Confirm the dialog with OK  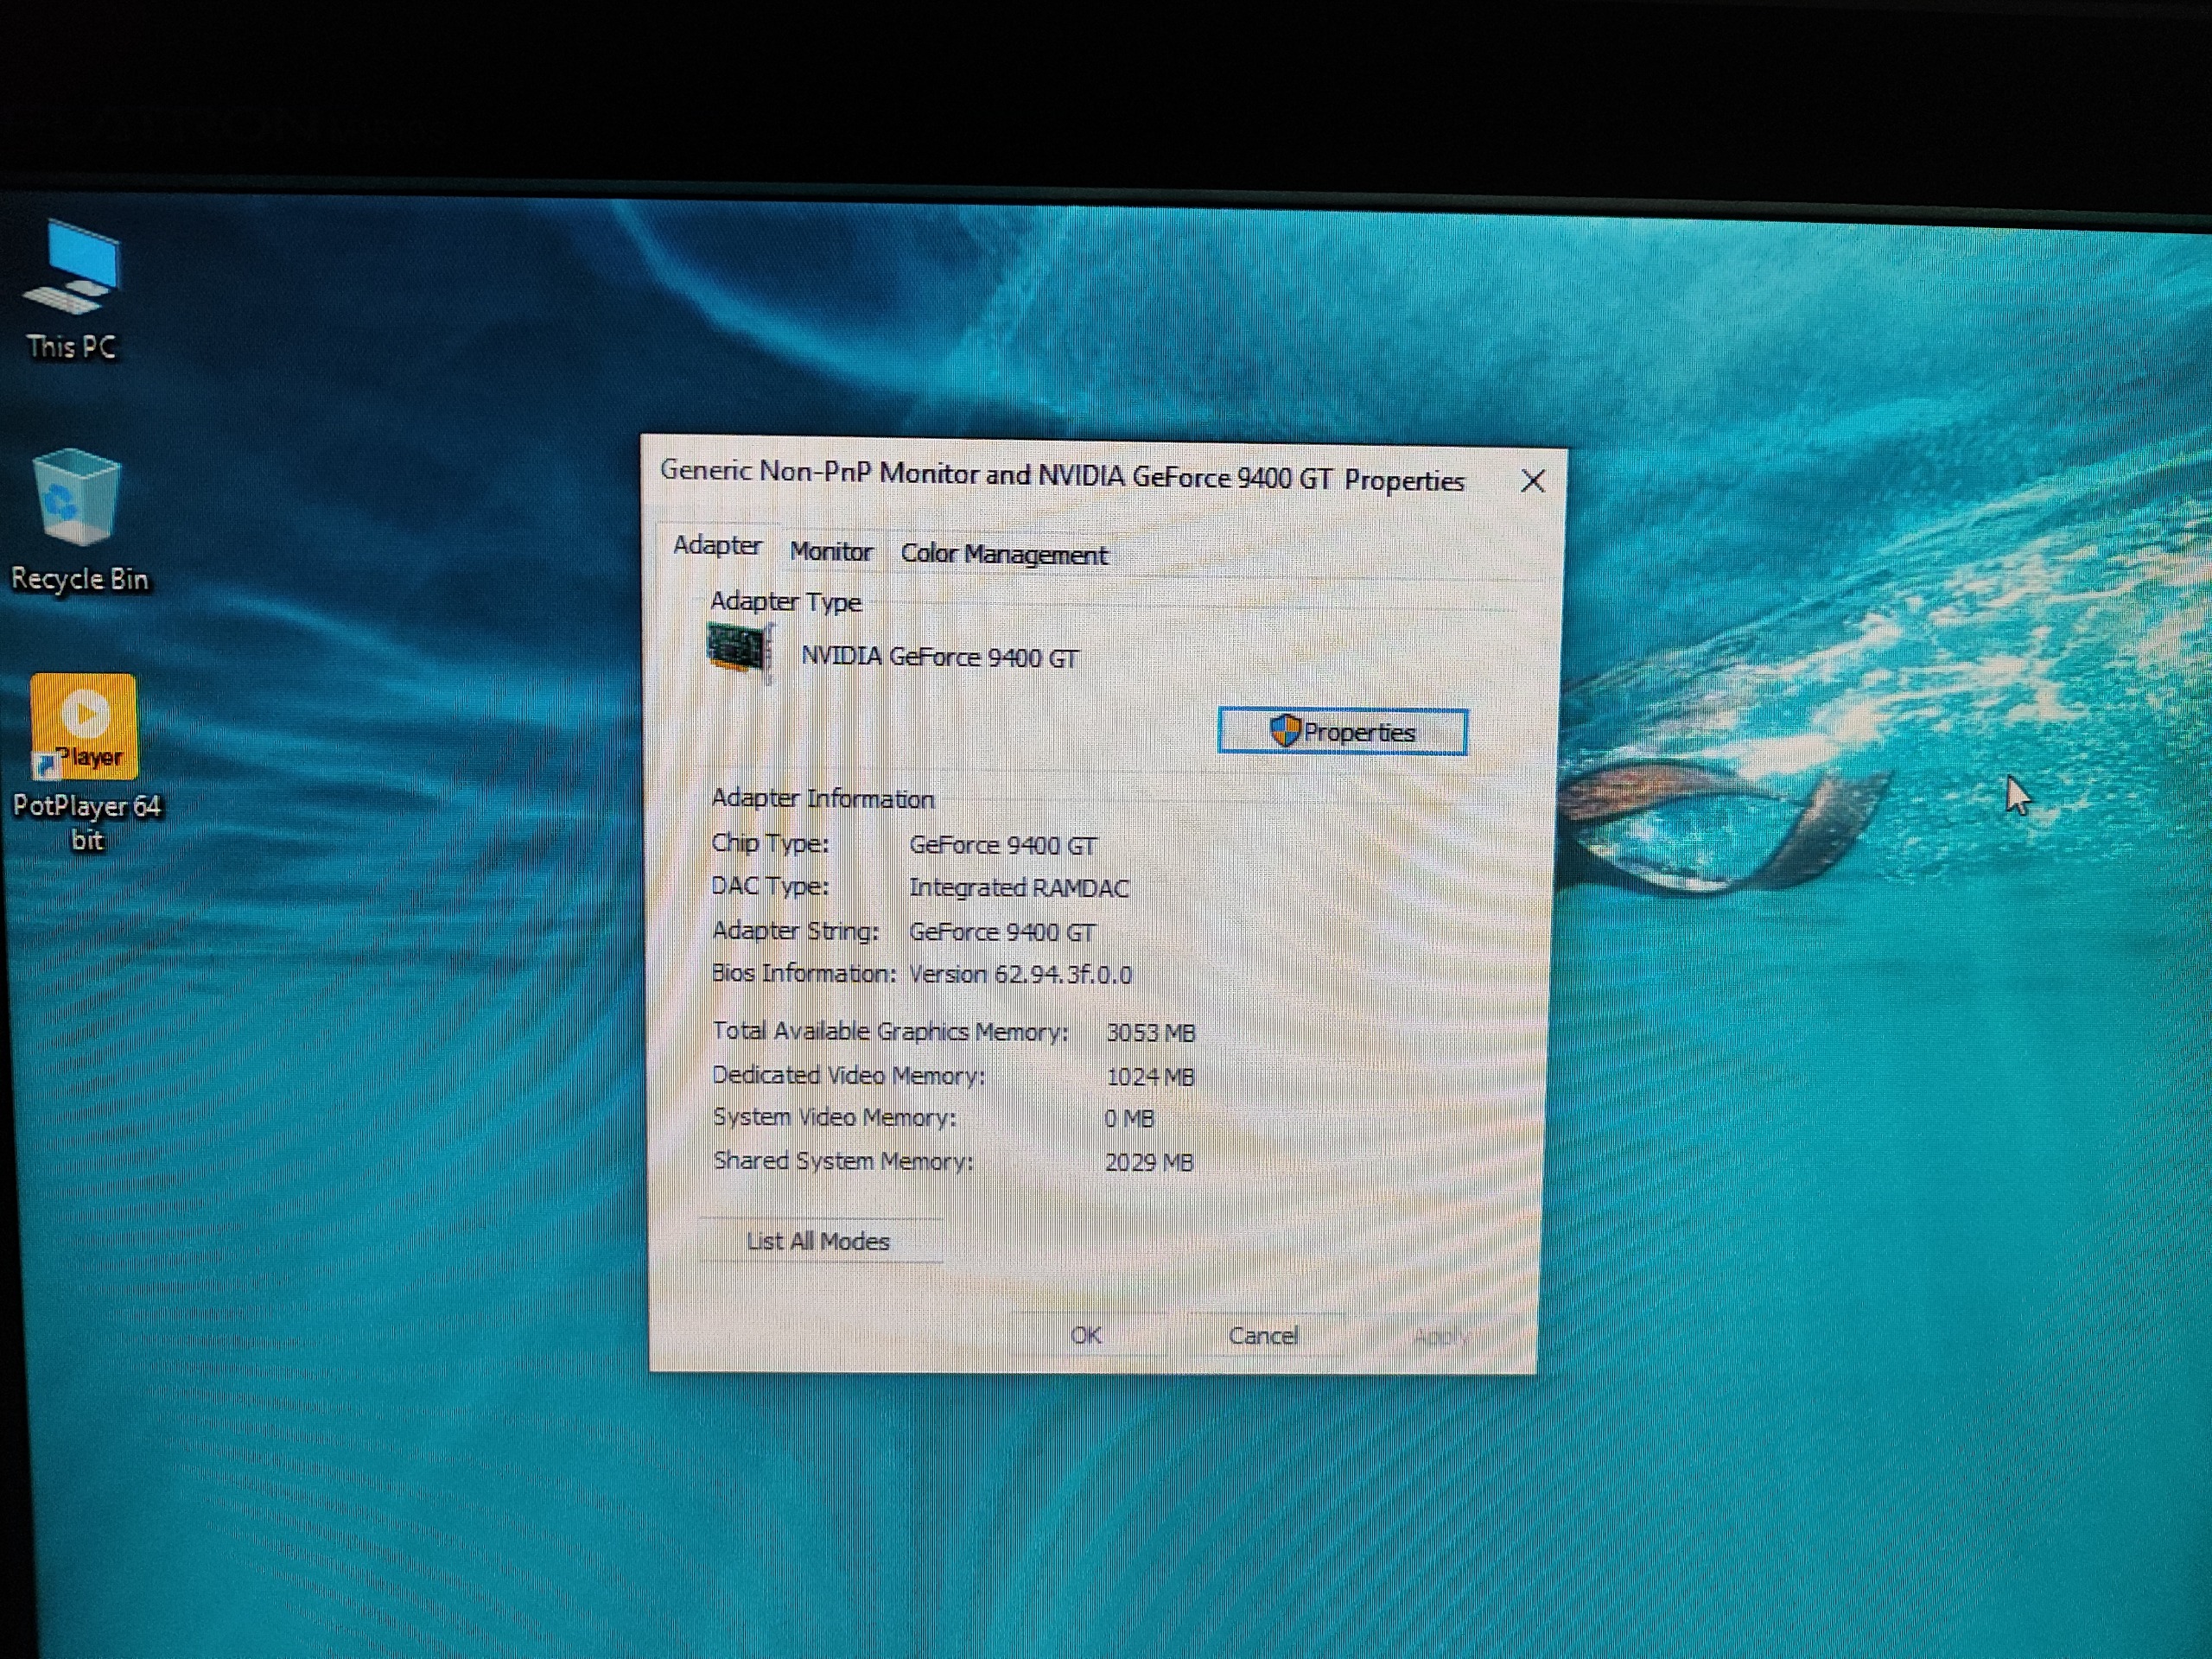[1086, 1335]
